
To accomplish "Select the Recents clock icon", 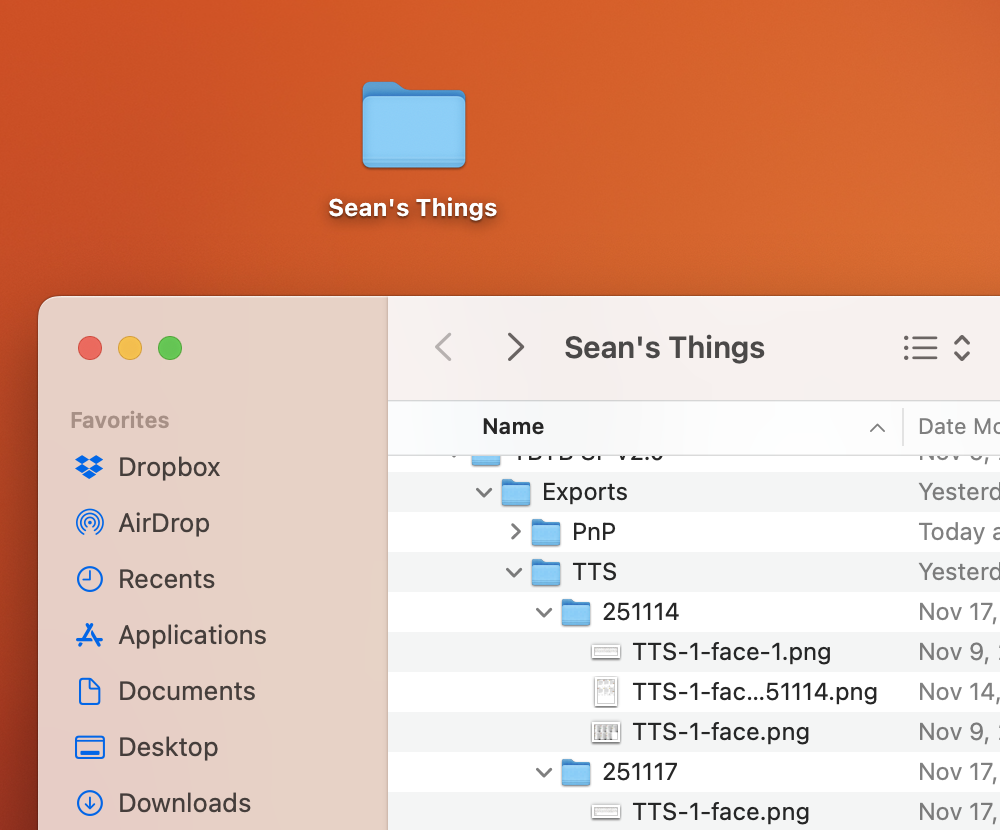I will coord(89,579).
